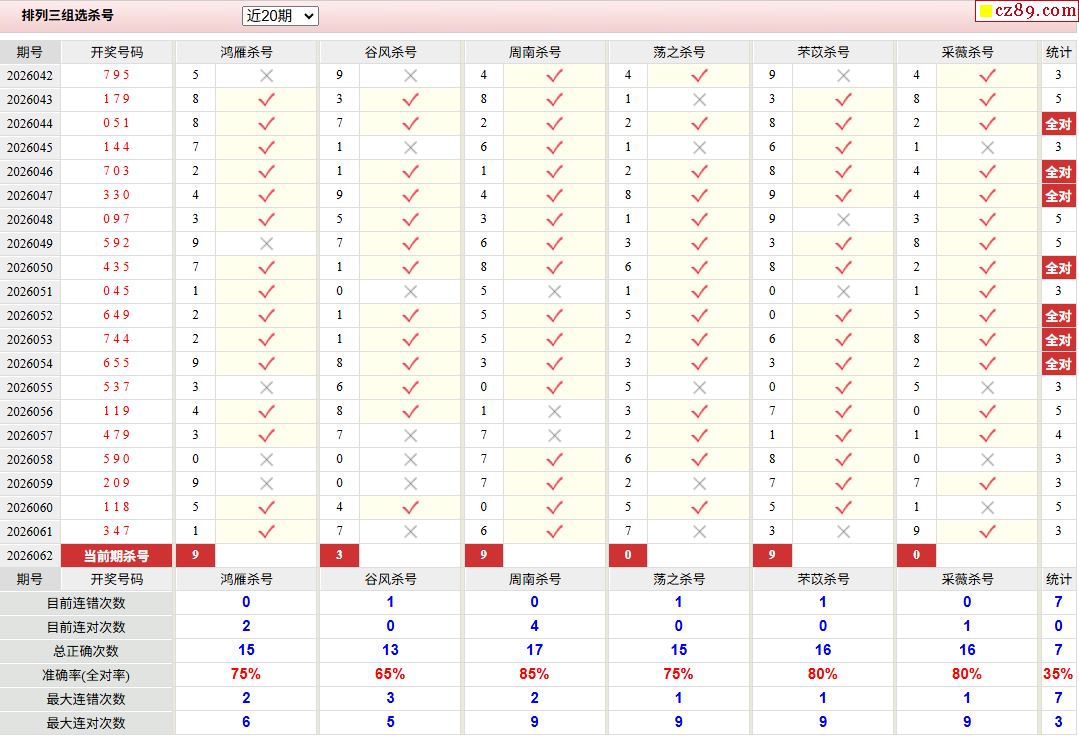Click the 全对 badge in row 2026054
The image size is (1079, 737).
pyautogui.click(x=1058, y=364)
